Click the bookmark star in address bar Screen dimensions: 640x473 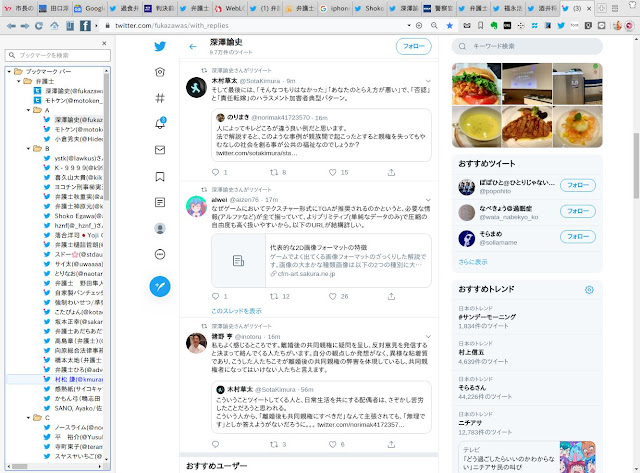pyautogui.click(x=449, y=25)
